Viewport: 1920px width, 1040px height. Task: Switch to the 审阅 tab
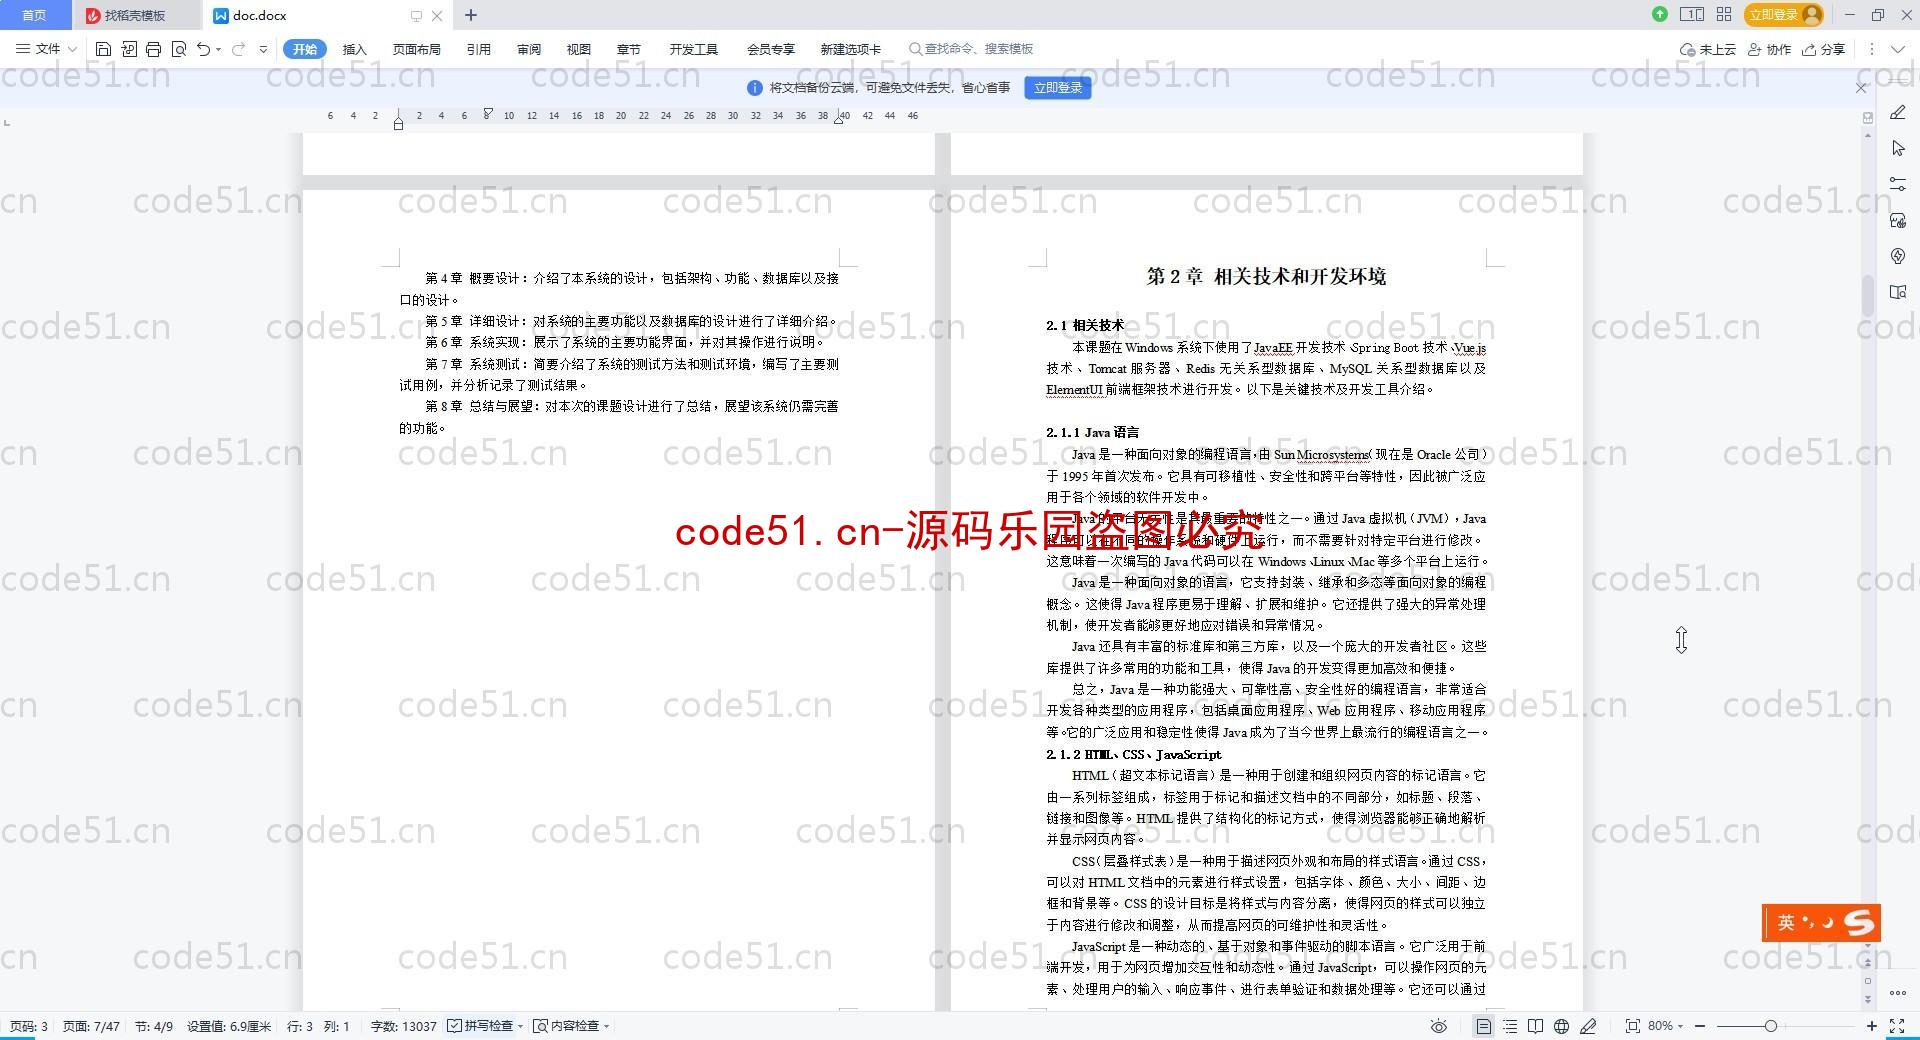tap(529, 49)
